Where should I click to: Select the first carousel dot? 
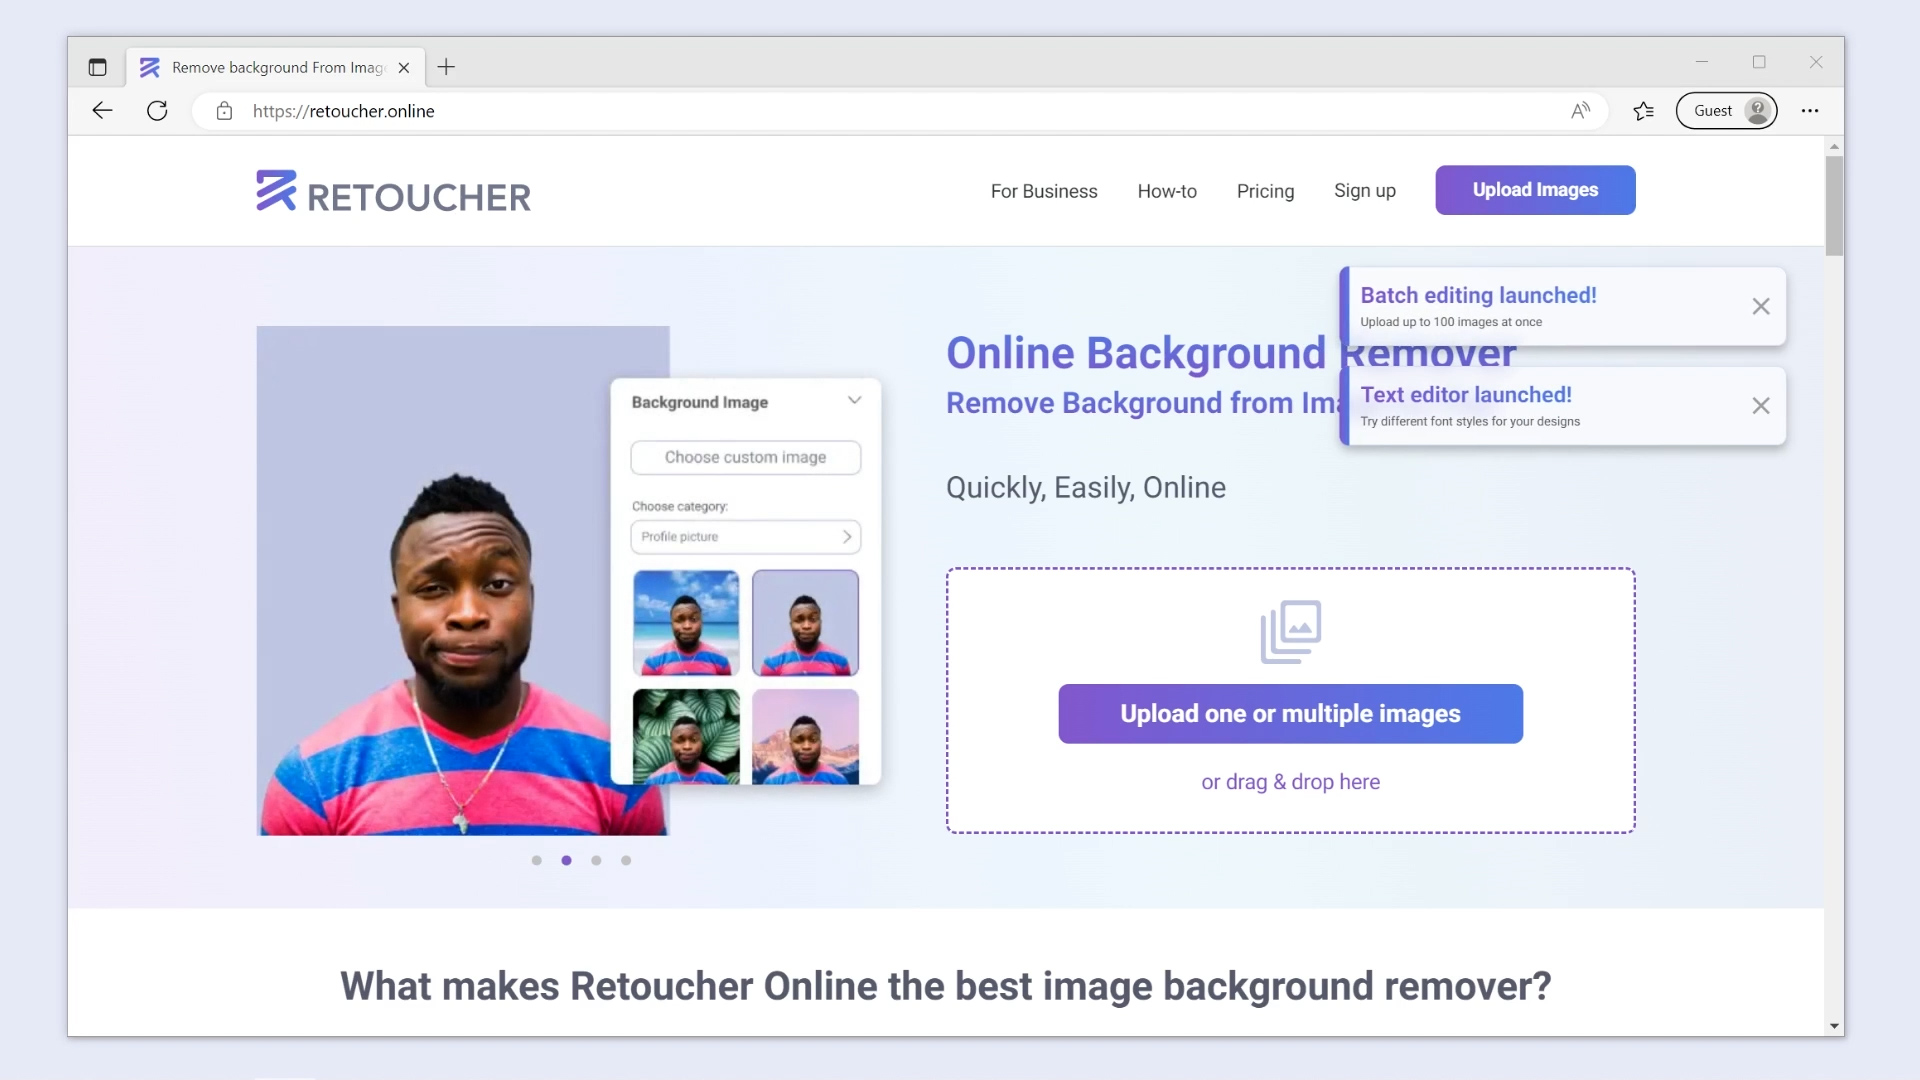click(x=536, y=860)
